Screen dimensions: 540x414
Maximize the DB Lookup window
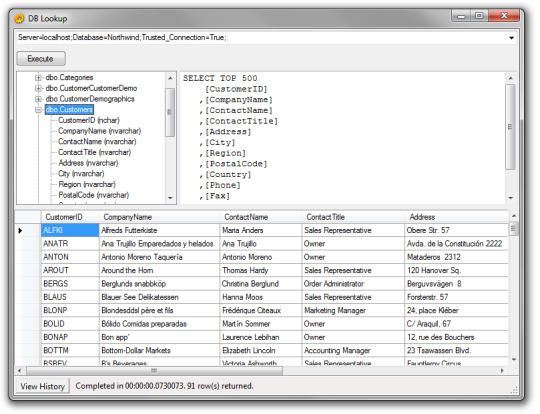coord(479,16)
